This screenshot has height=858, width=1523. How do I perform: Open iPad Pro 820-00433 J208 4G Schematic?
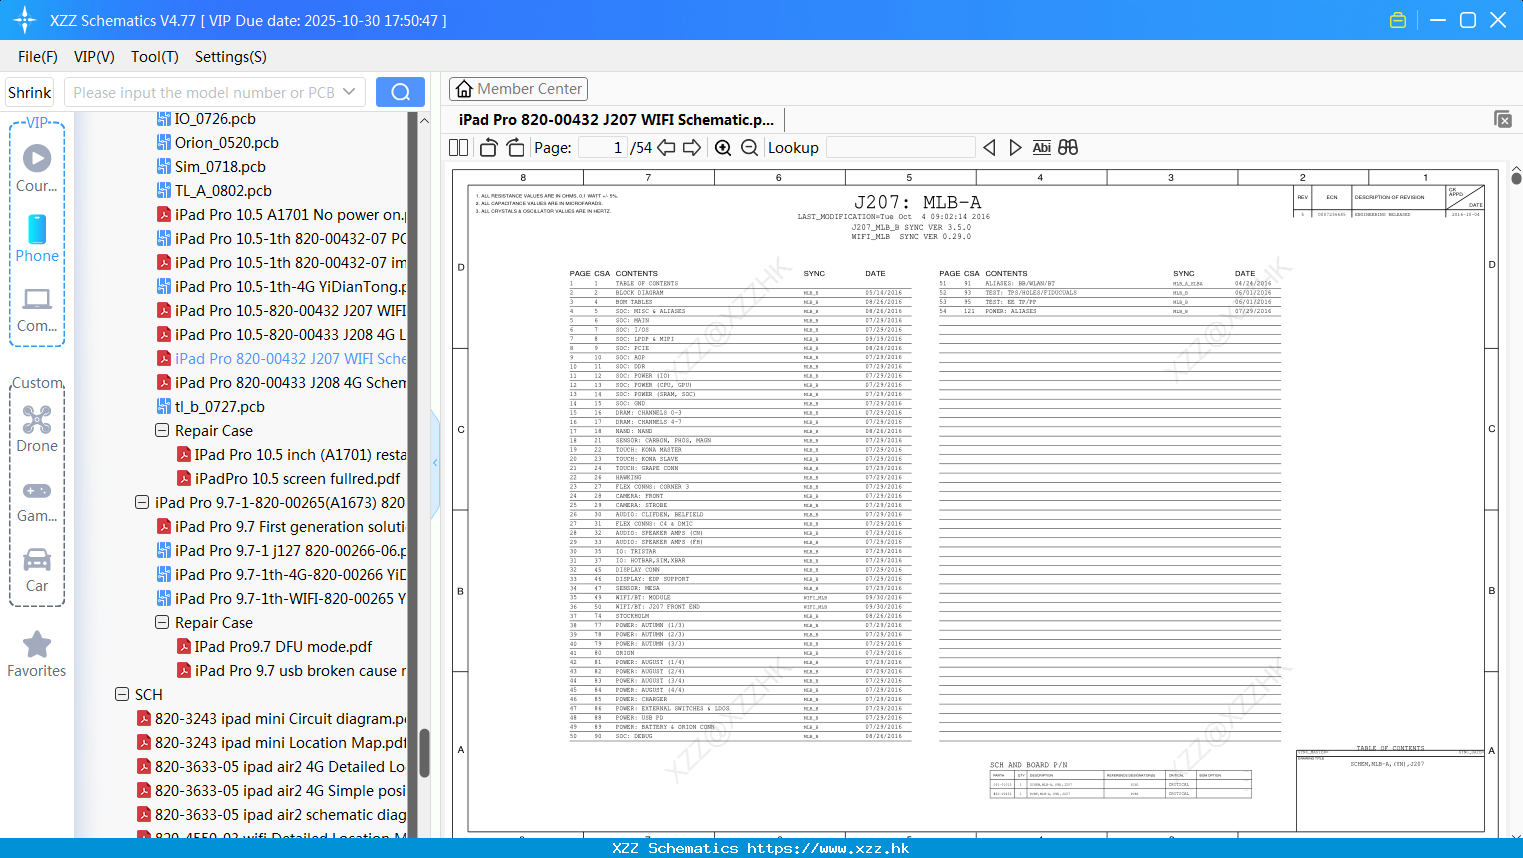point(281,383)
